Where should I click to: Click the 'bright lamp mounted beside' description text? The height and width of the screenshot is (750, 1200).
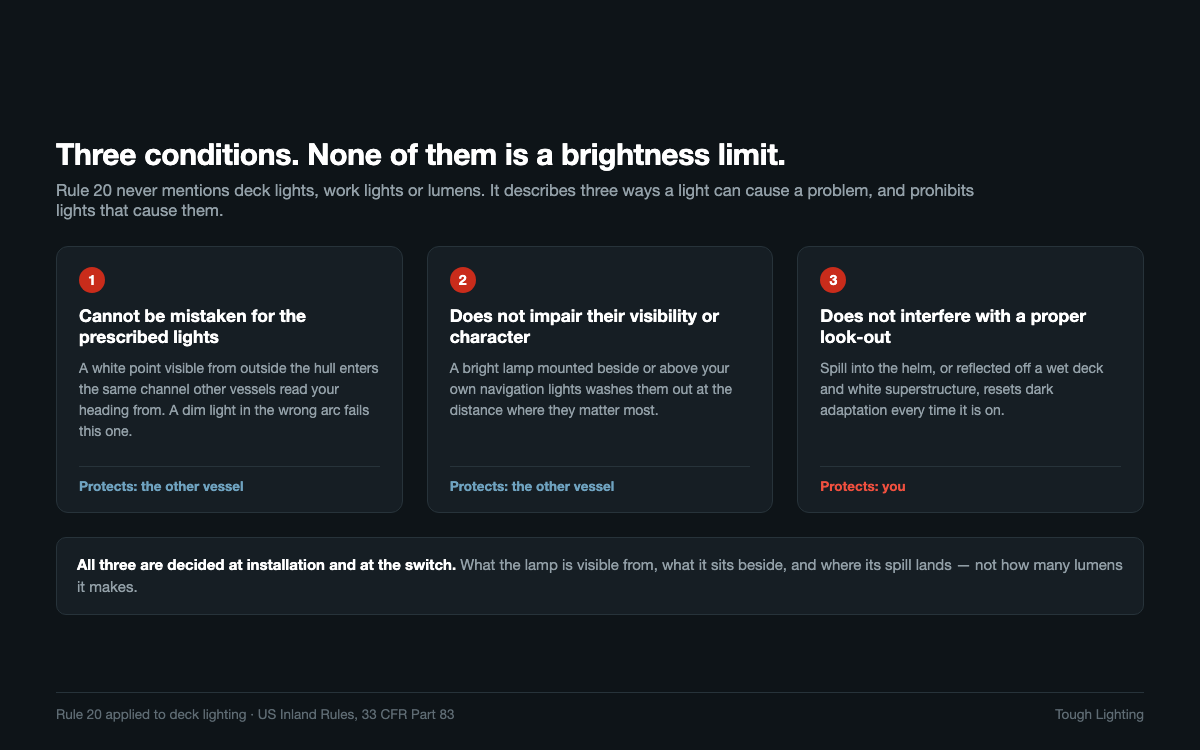click(x=591, y=389)
